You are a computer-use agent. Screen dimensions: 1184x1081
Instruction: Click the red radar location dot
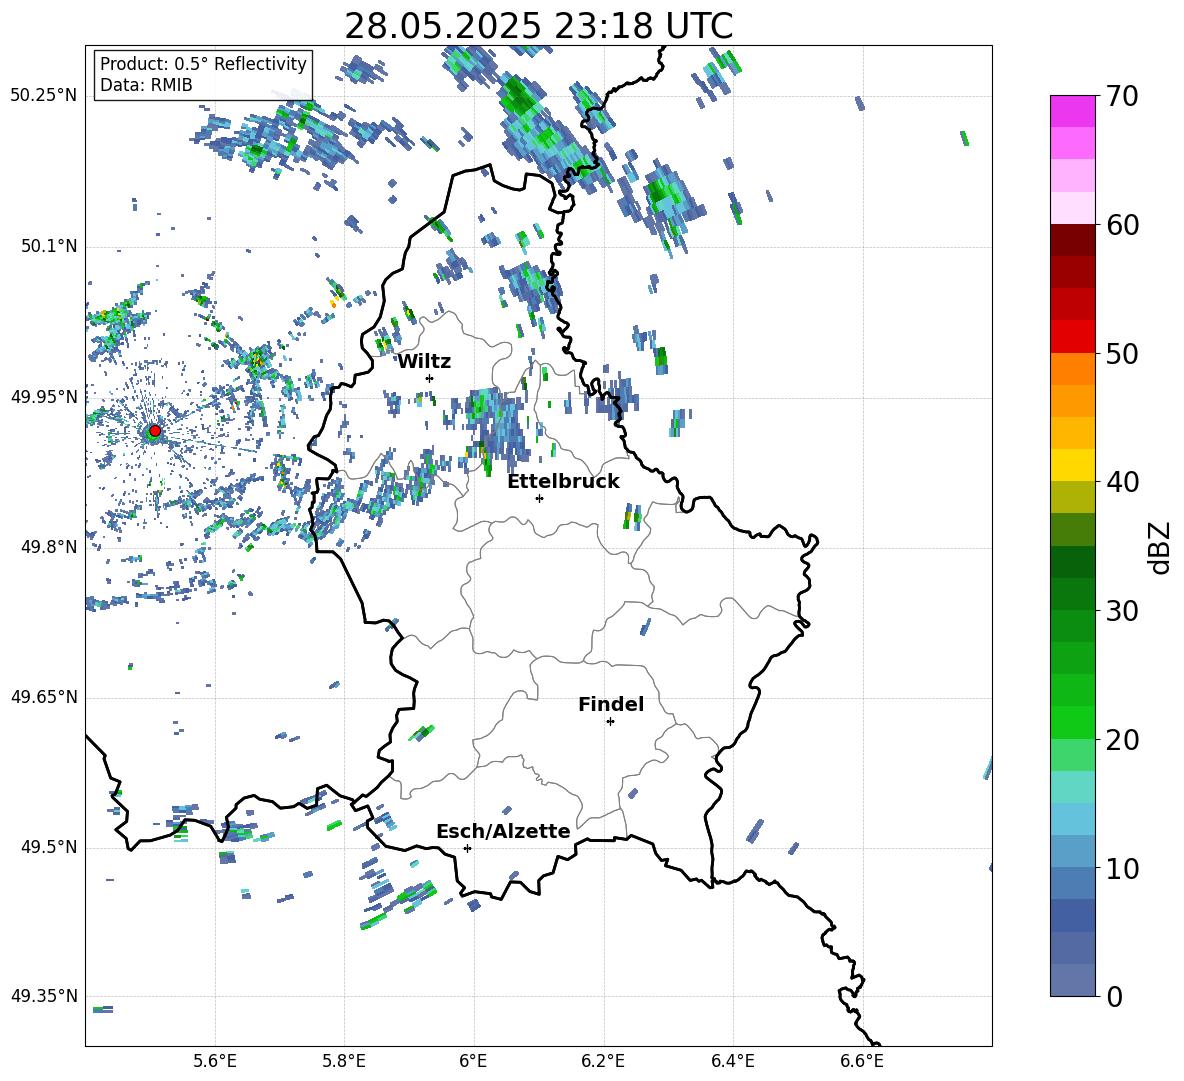[155, 431]
